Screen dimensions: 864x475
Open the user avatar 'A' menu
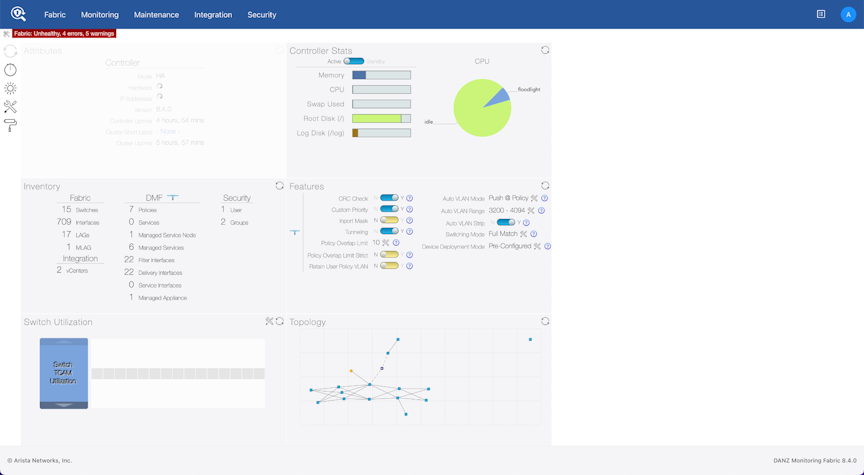pos(848,14)
